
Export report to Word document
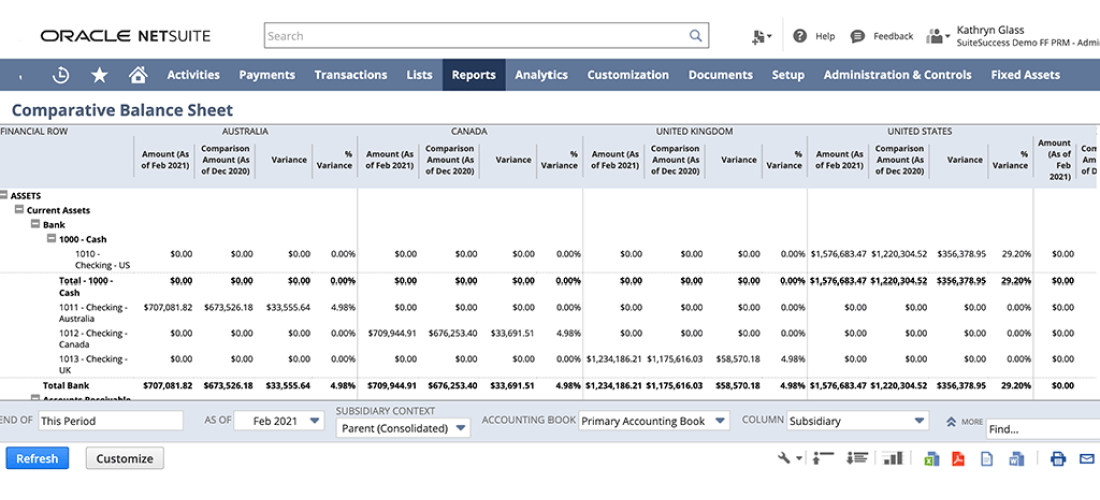pyautogui.click(x=1016, y=459)
